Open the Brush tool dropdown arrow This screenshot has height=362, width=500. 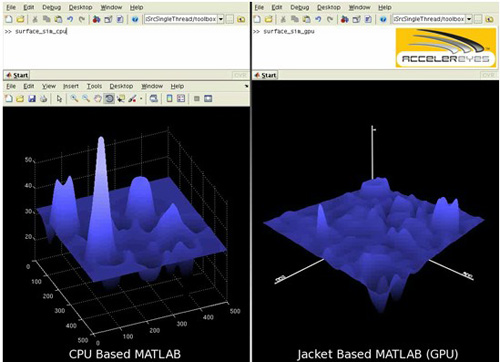pyautogui.click(x=141, y=99)
